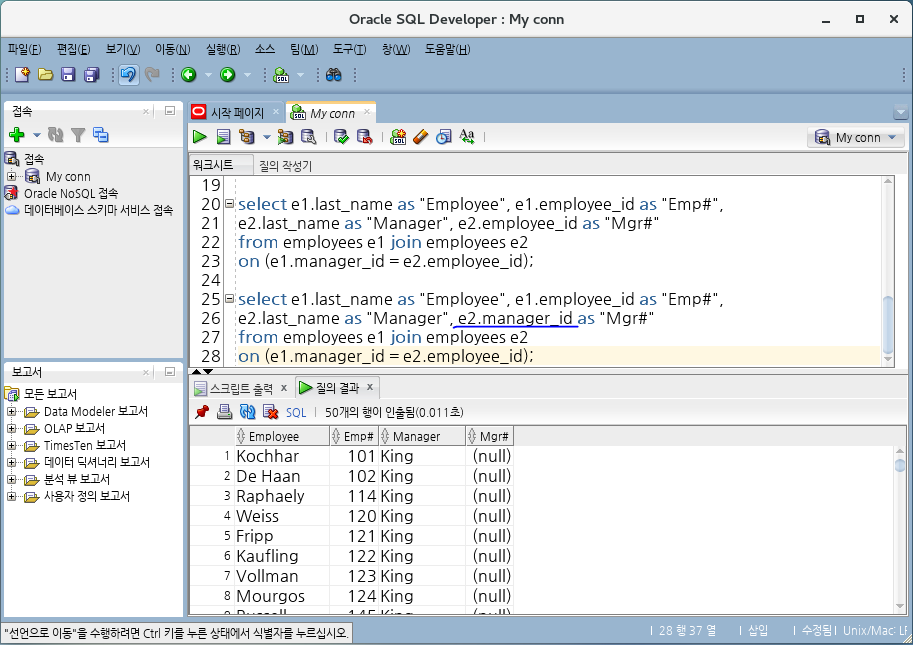Refresh the connections list

[x=55, y=135]
